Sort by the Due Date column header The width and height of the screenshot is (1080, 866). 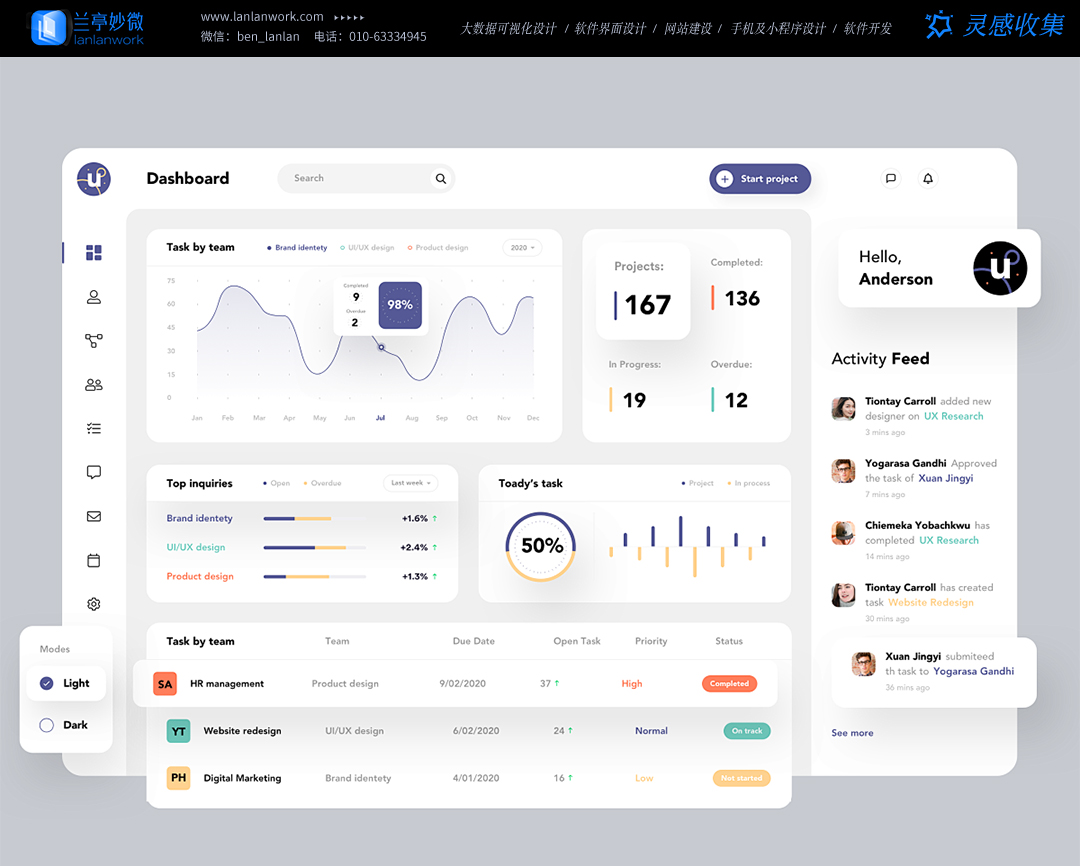tap(473, 641)
